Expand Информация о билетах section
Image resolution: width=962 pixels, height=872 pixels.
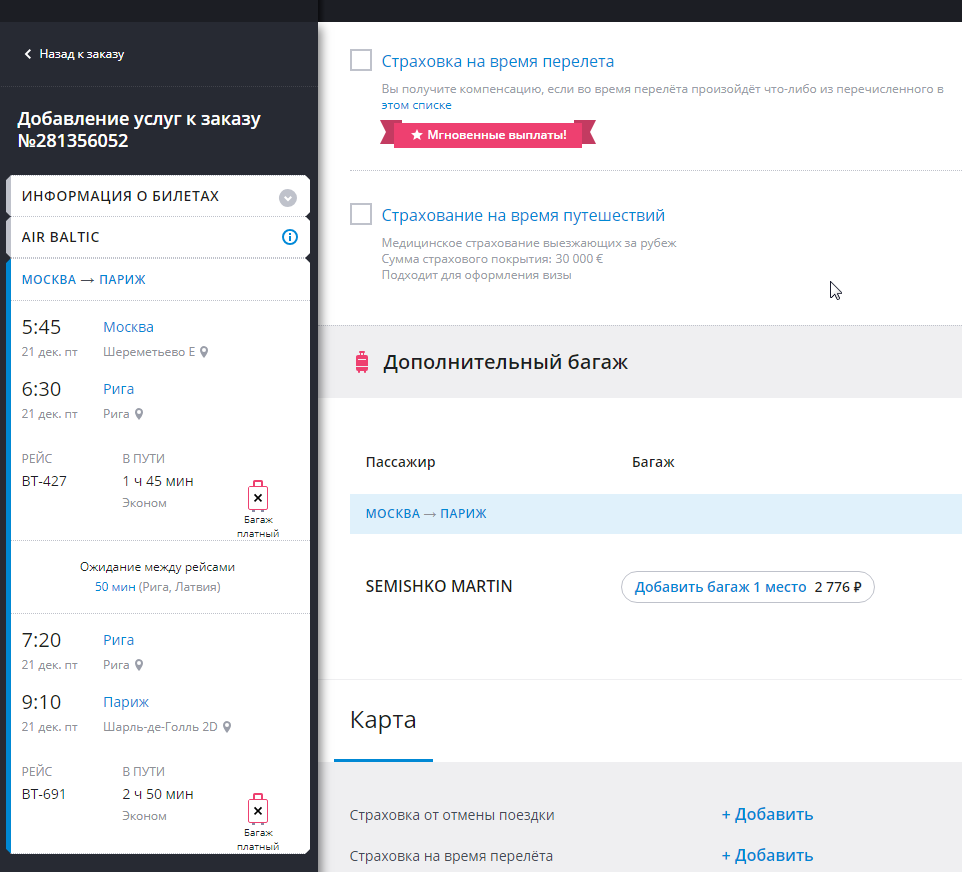point(288,197)
